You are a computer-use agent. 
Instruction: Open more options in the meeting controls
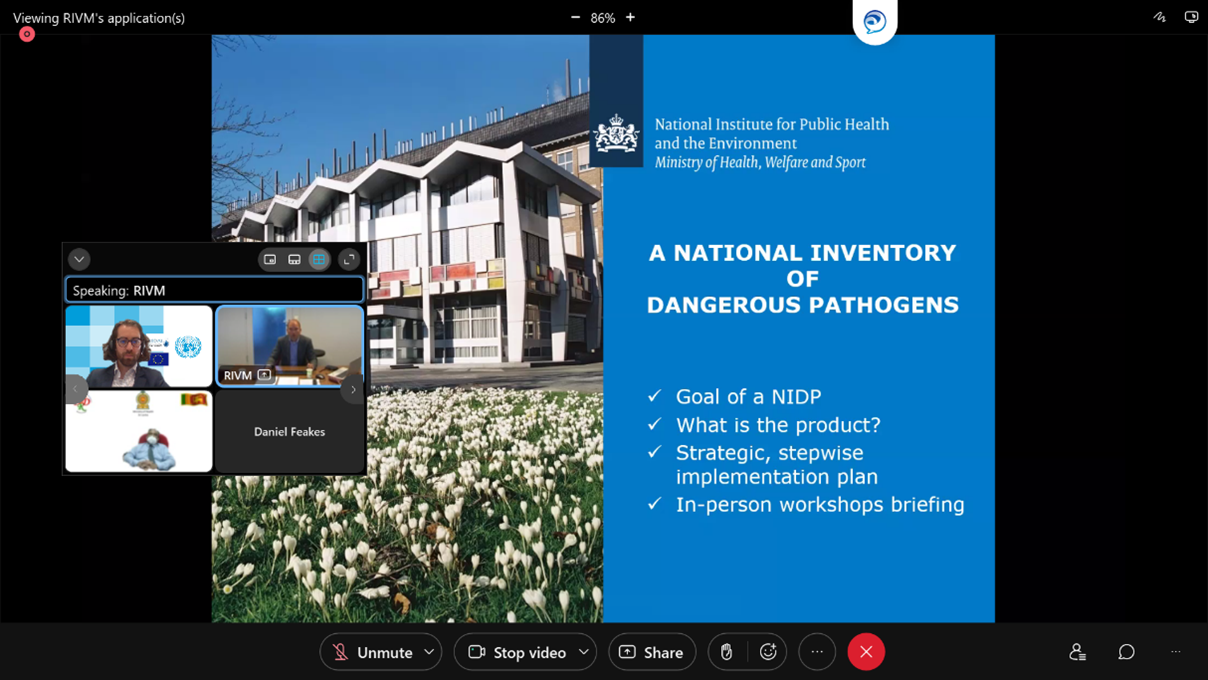817,652
